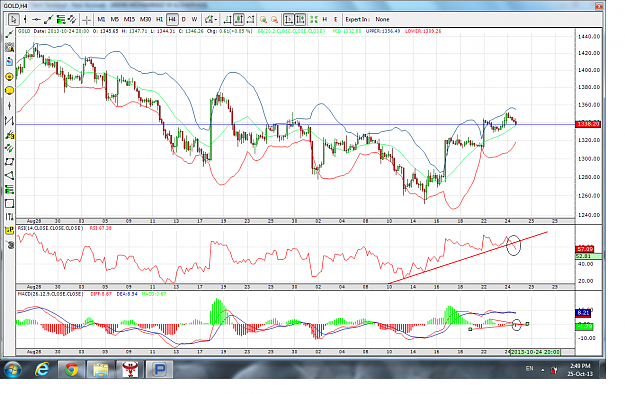
Task: Select the yellow ellipse drawing tool
Action: tap(9, 91)
